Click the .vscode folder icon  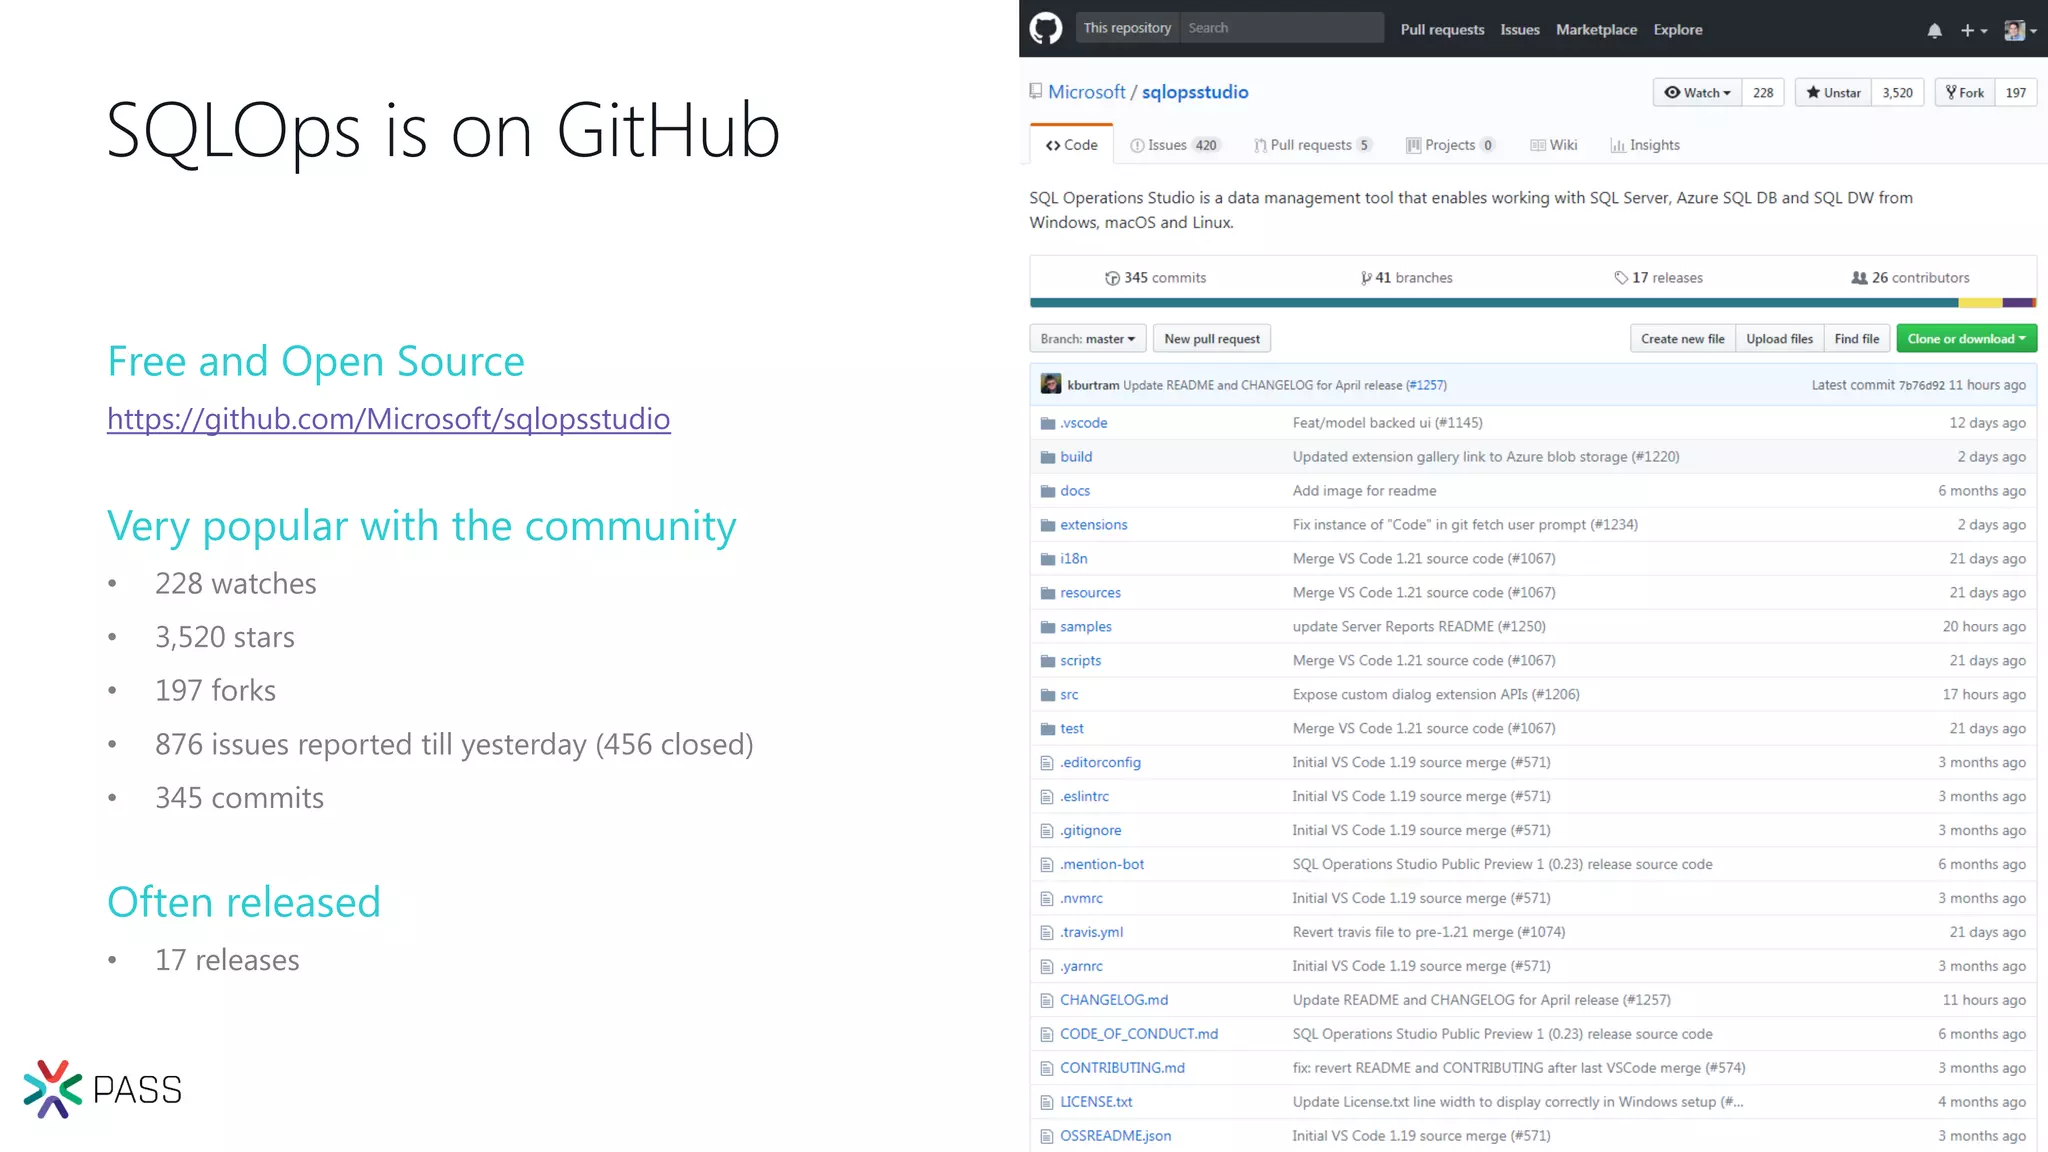(x=1047, y=423)
